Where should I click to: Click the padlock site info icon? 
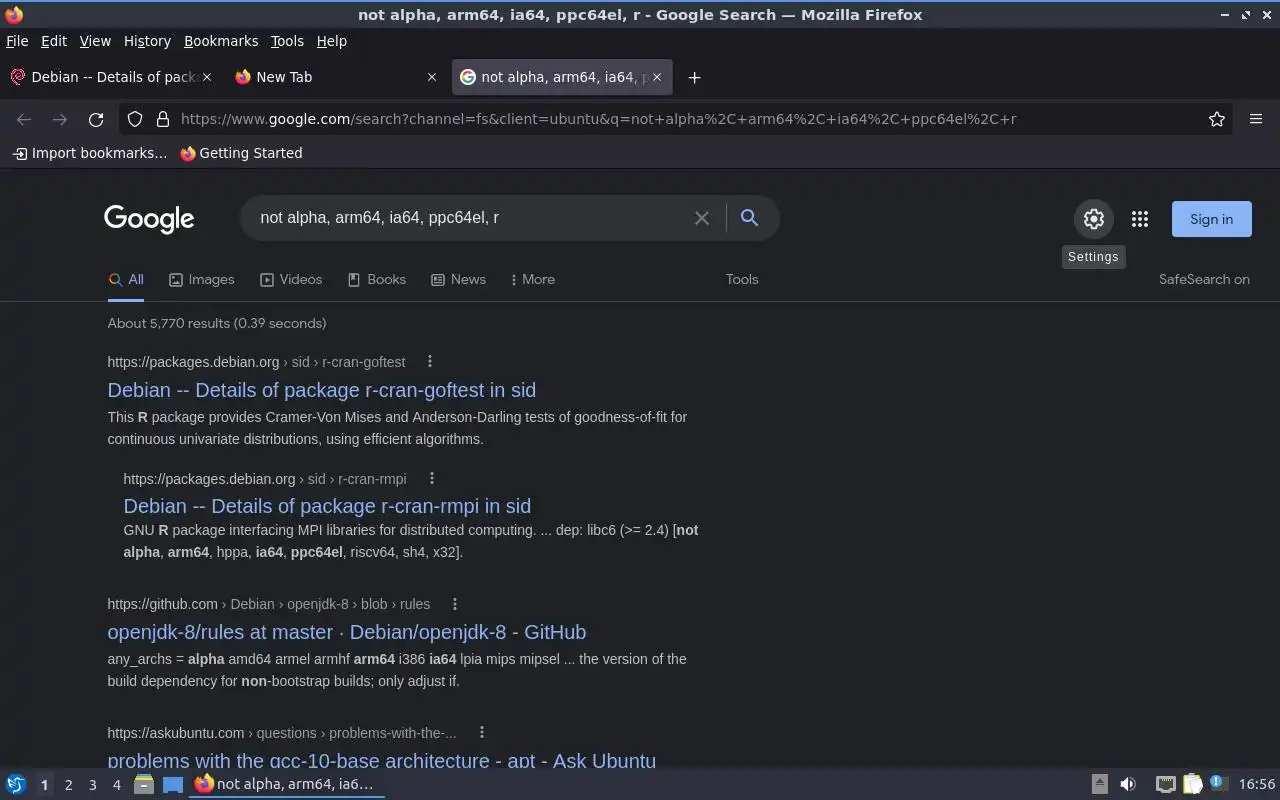[163, 119]
